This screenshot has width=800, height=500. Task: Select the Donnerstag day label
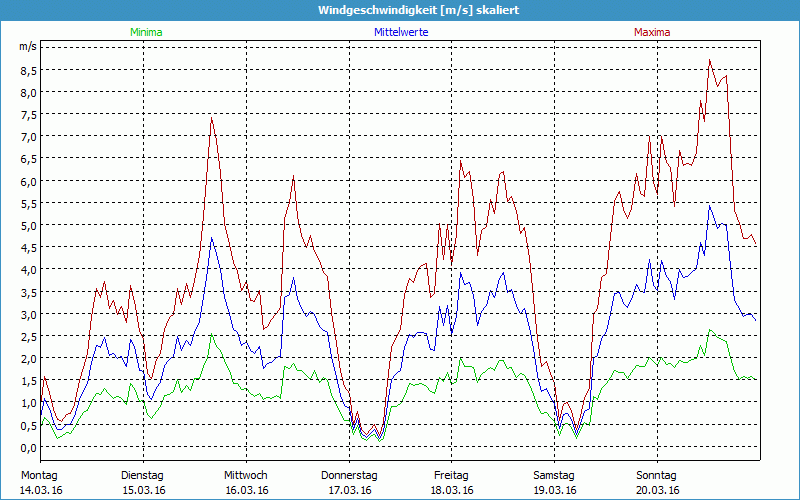[x=349, y=475]
